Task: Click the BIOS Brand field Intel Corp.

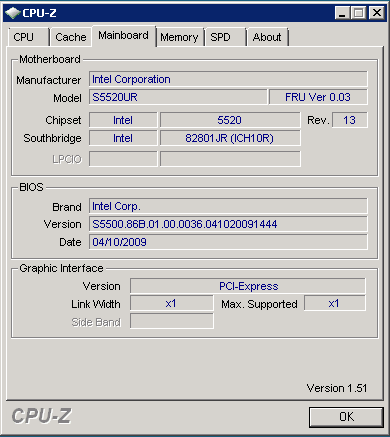Action: click(x=228, y=206)
